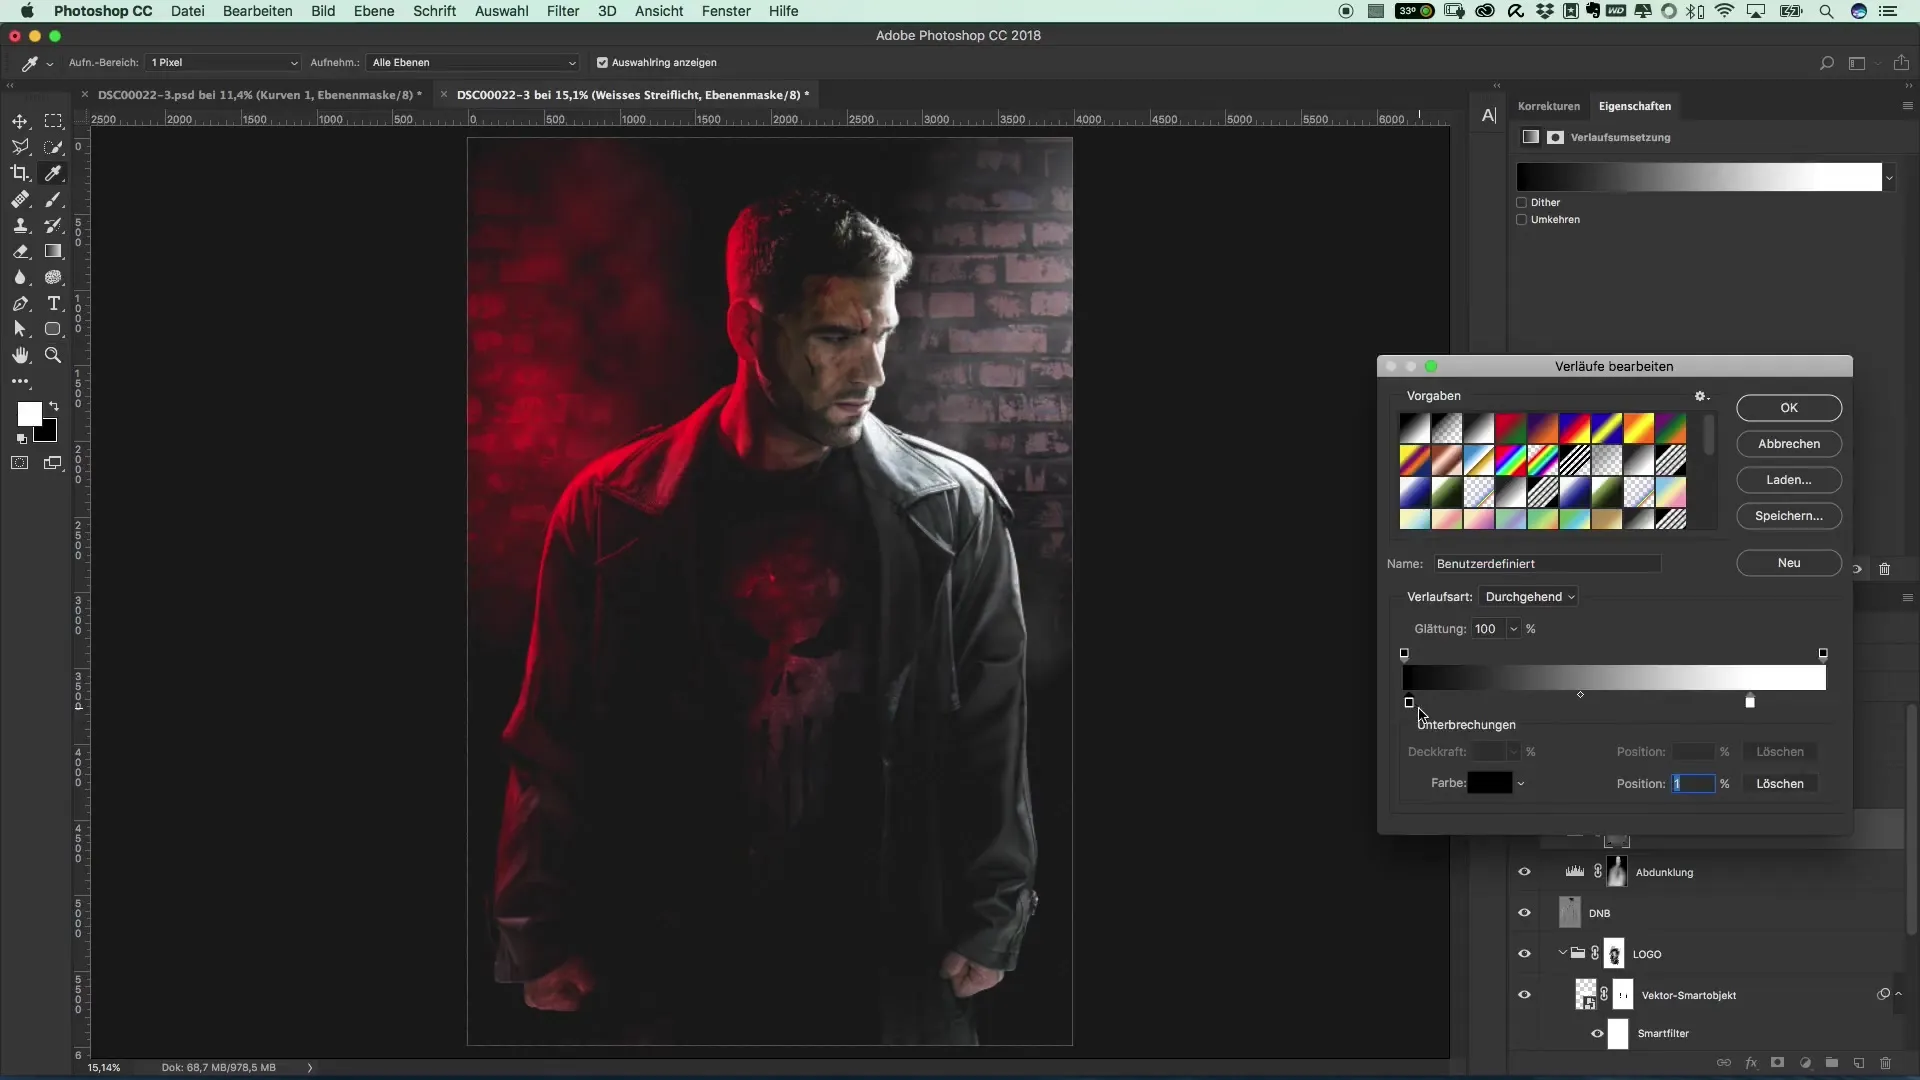Open Edit Toolbar three-dots menu

(x=20, y=381)
